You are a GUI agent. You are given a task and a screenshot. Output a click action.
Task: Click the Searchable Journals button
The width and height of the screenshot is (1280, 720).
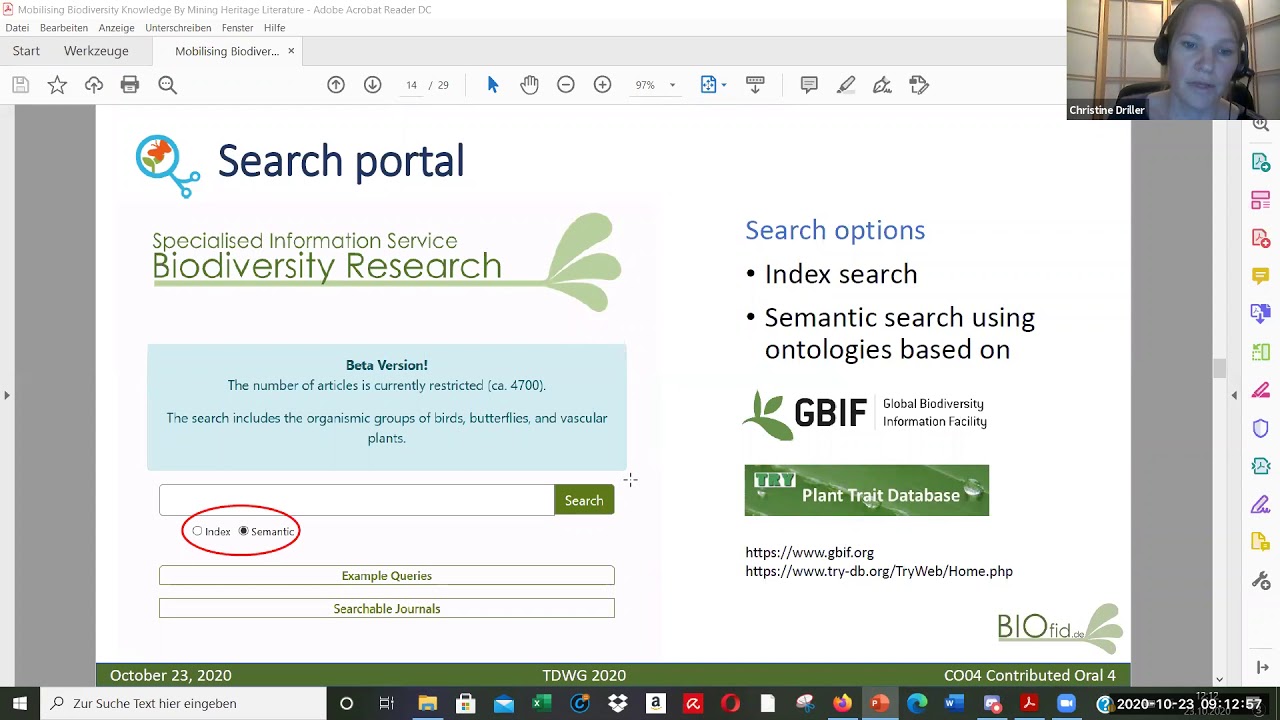point(387,609)
